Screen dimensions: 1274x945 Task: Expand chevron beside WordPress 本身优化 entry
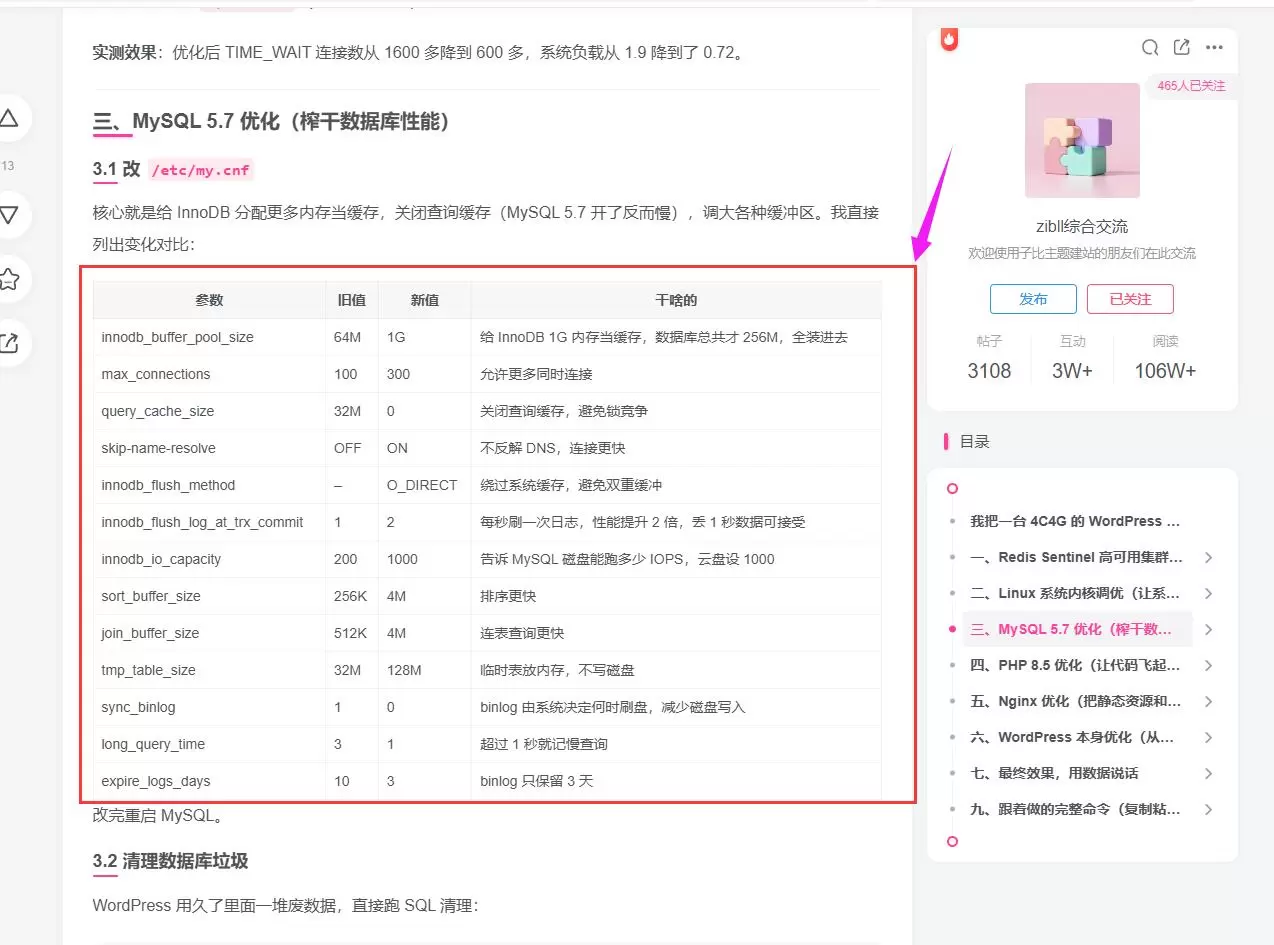[1209, 737]
